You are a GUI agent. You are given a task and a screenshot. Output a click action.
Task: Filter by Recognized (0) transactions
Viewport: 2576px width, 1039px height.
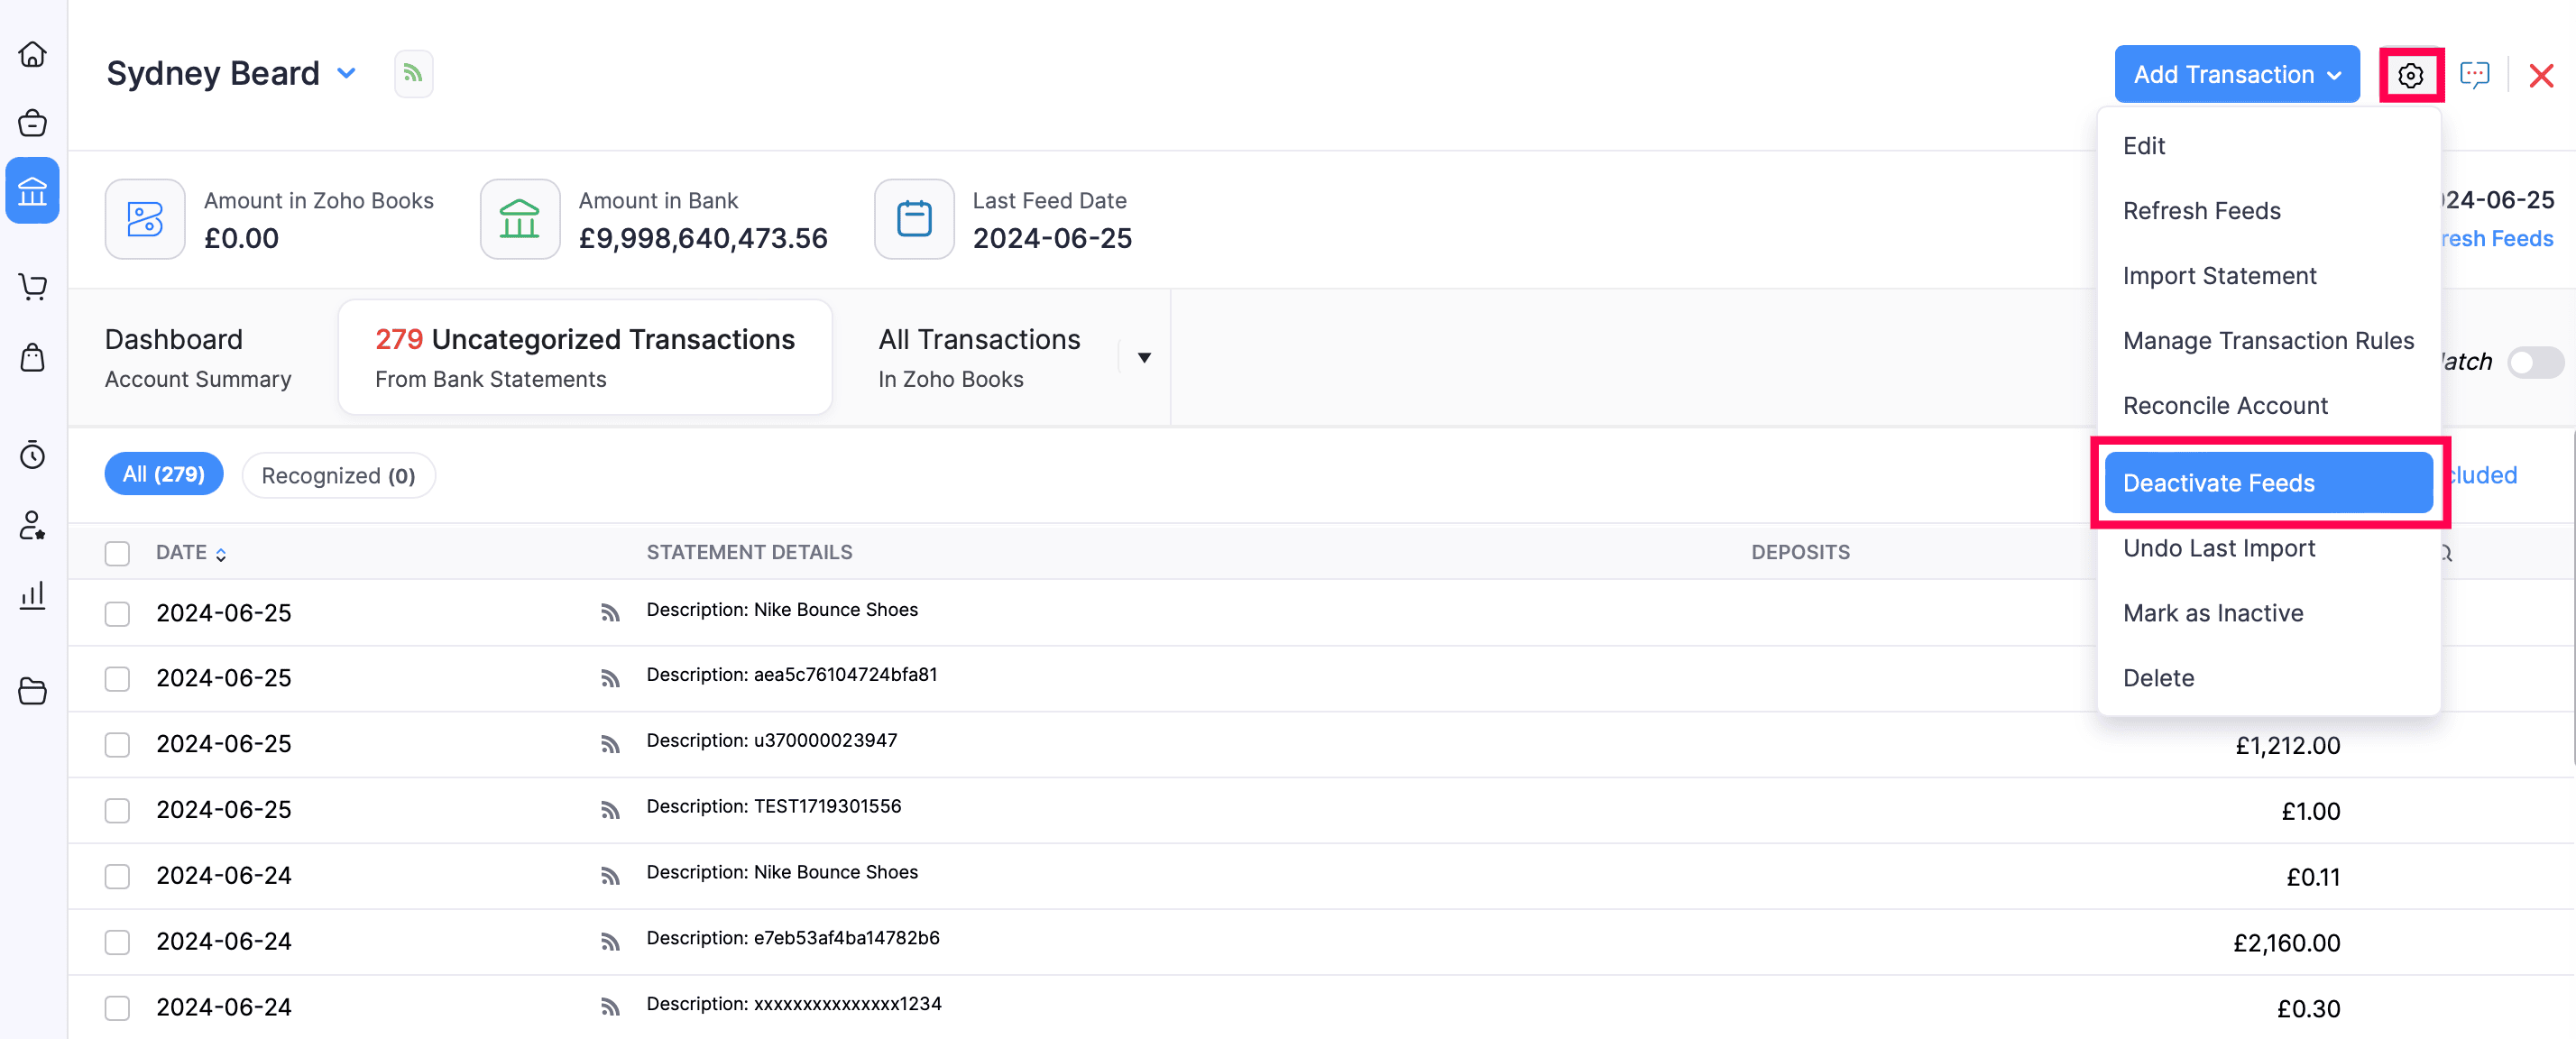coord(338,476)
